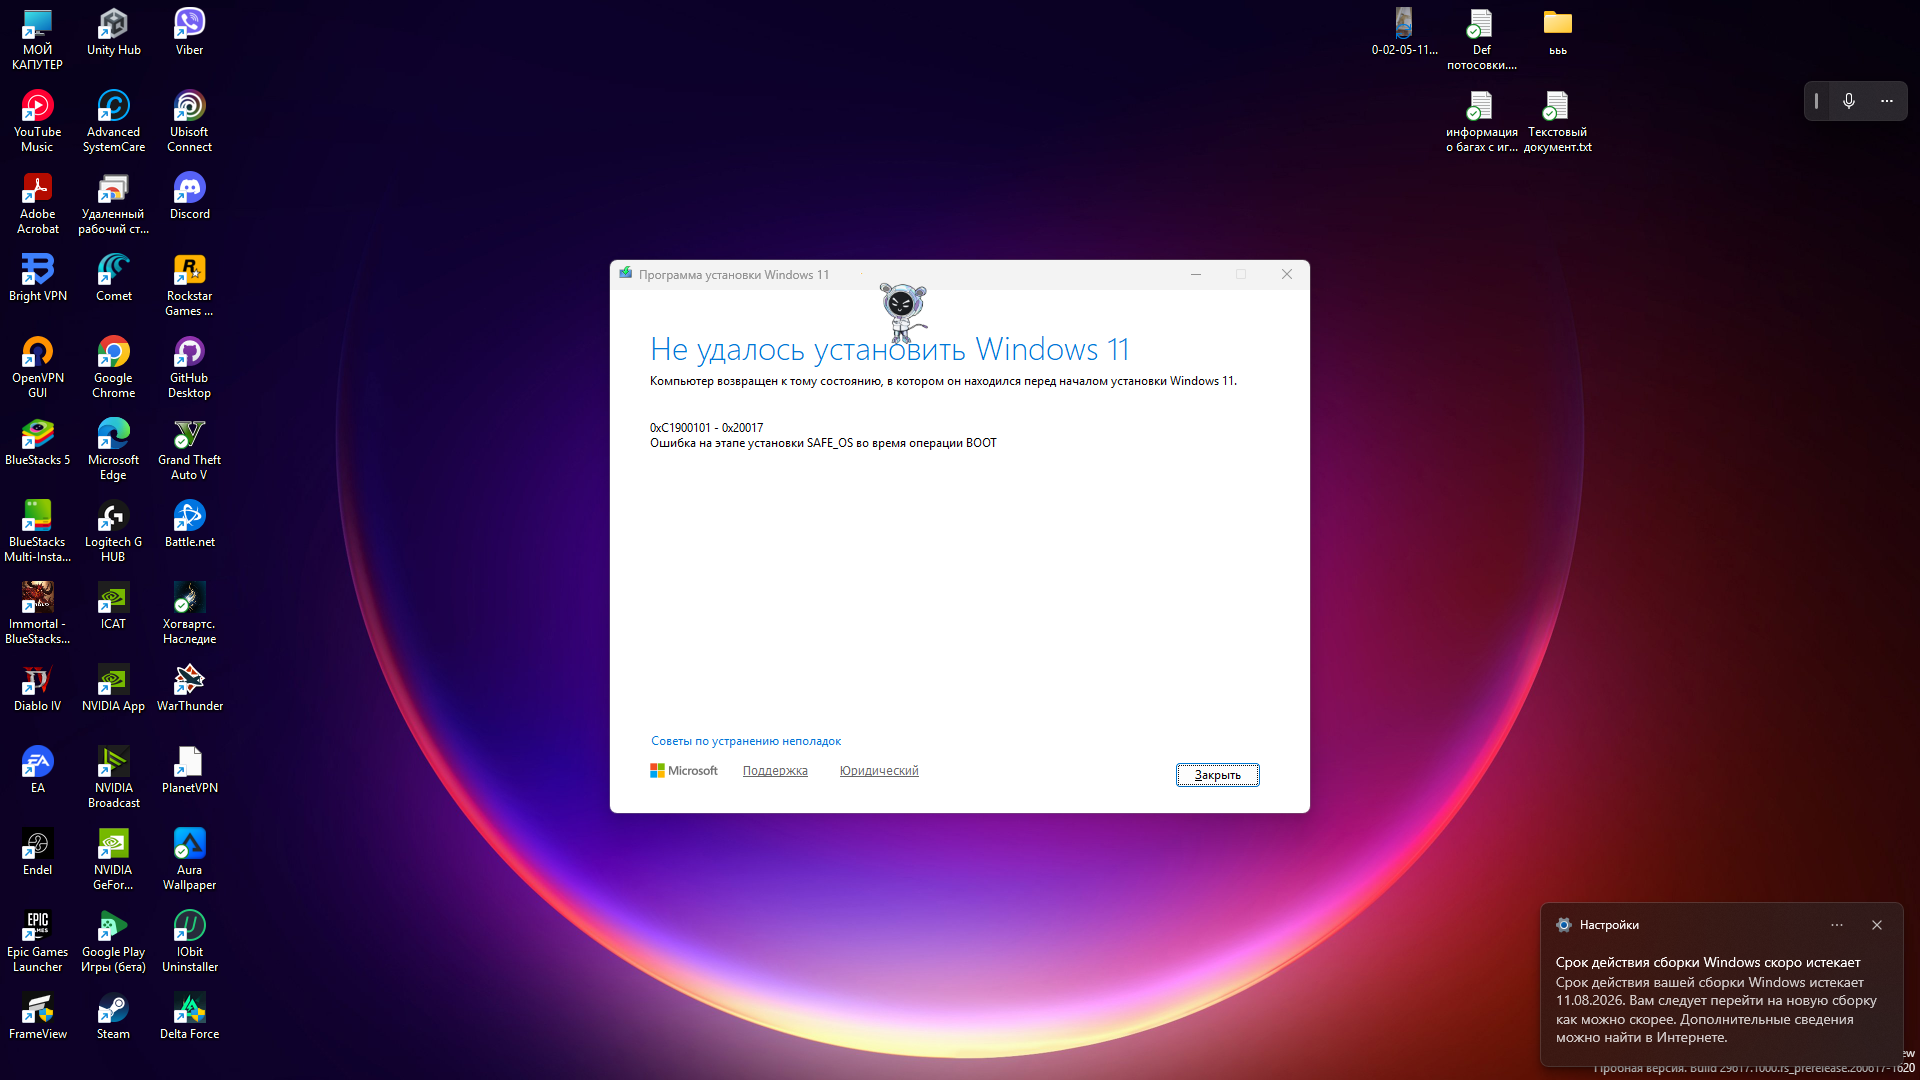Click the BlueStacks 5 shortcut
Viewport: 1920px width, 1080px height.
[x=37, y=442]
